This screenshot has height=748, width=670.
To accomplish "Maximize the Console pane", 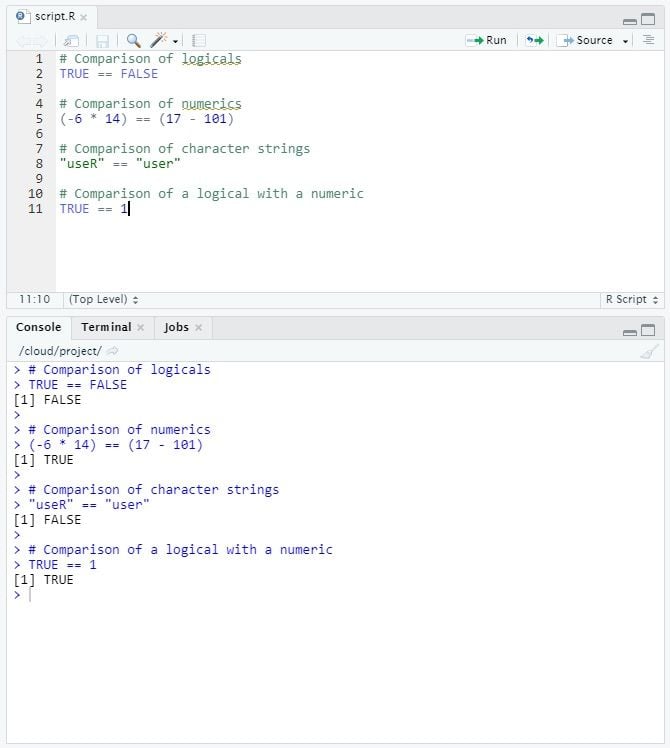I will 649,330.
